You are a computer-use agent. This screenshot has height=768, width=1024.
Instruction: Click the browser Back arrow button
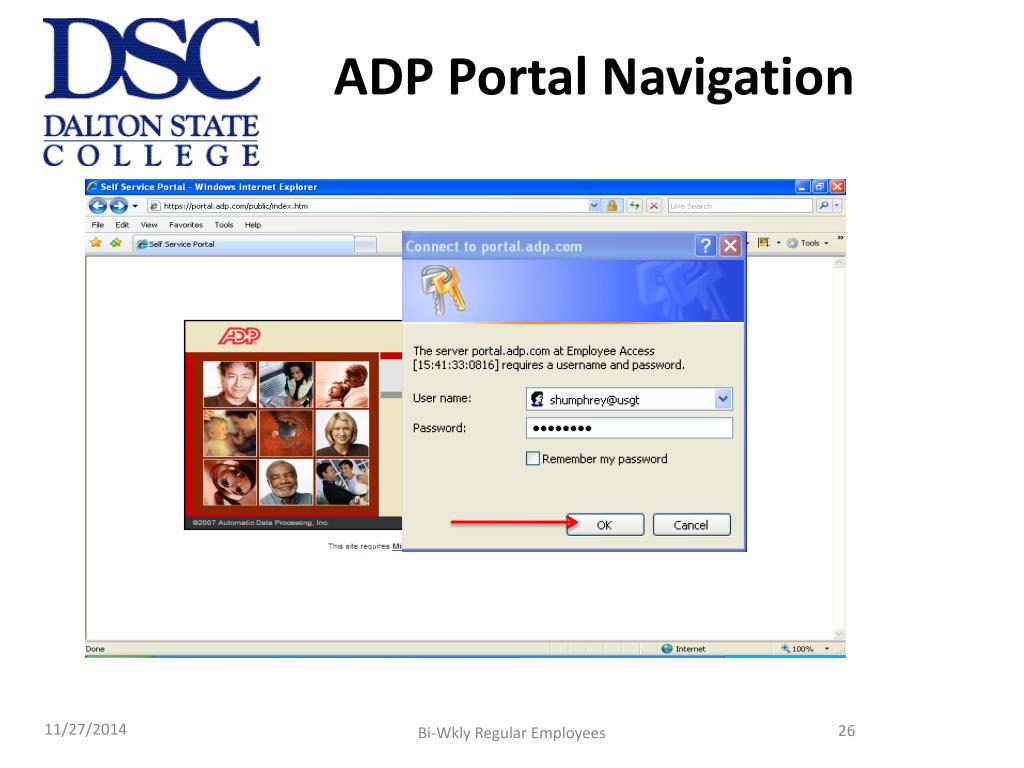click(x=97, y=206)
